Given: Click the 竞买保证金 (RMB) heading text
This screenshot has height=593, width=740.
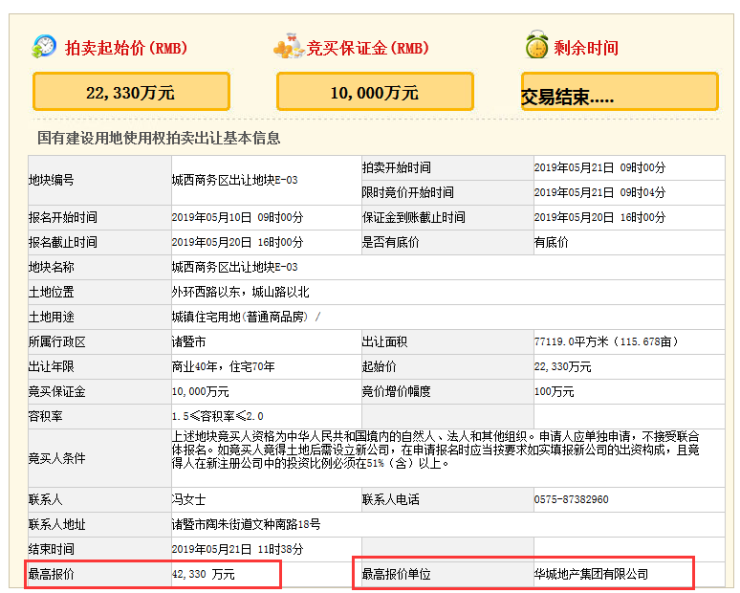Looking at the screenshot, I should coord(367,48).
